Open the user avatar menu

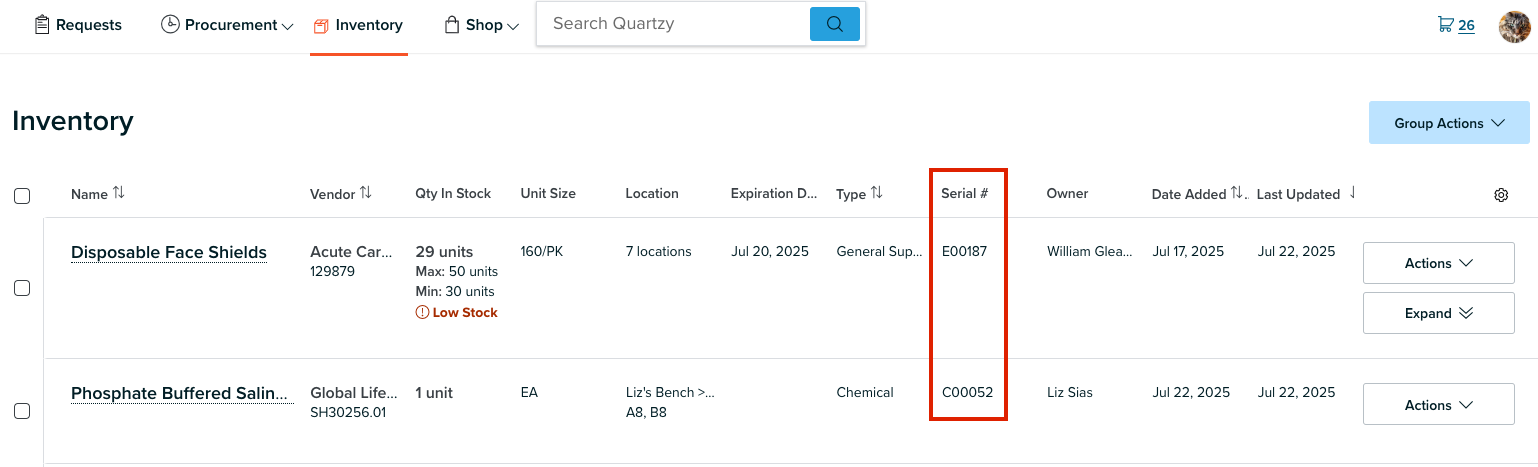(x=1514, y=26)
